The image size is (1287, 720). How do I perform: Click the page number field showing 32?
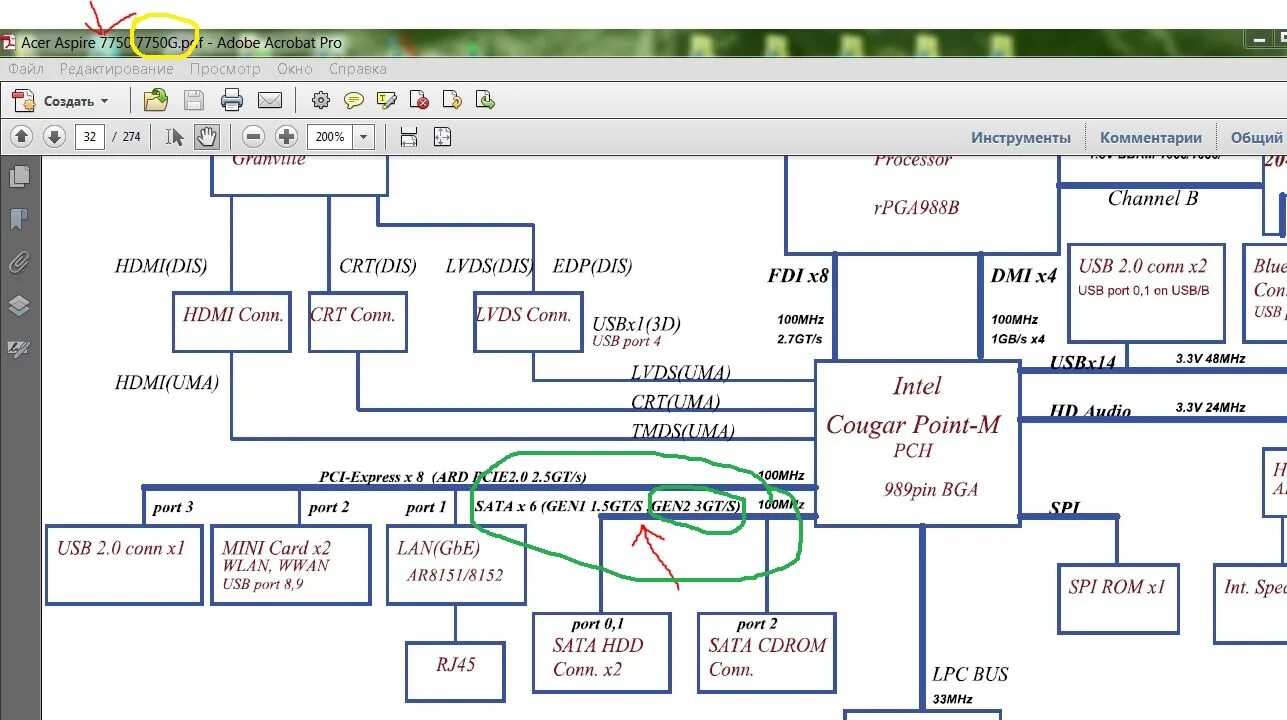point(90,137)
